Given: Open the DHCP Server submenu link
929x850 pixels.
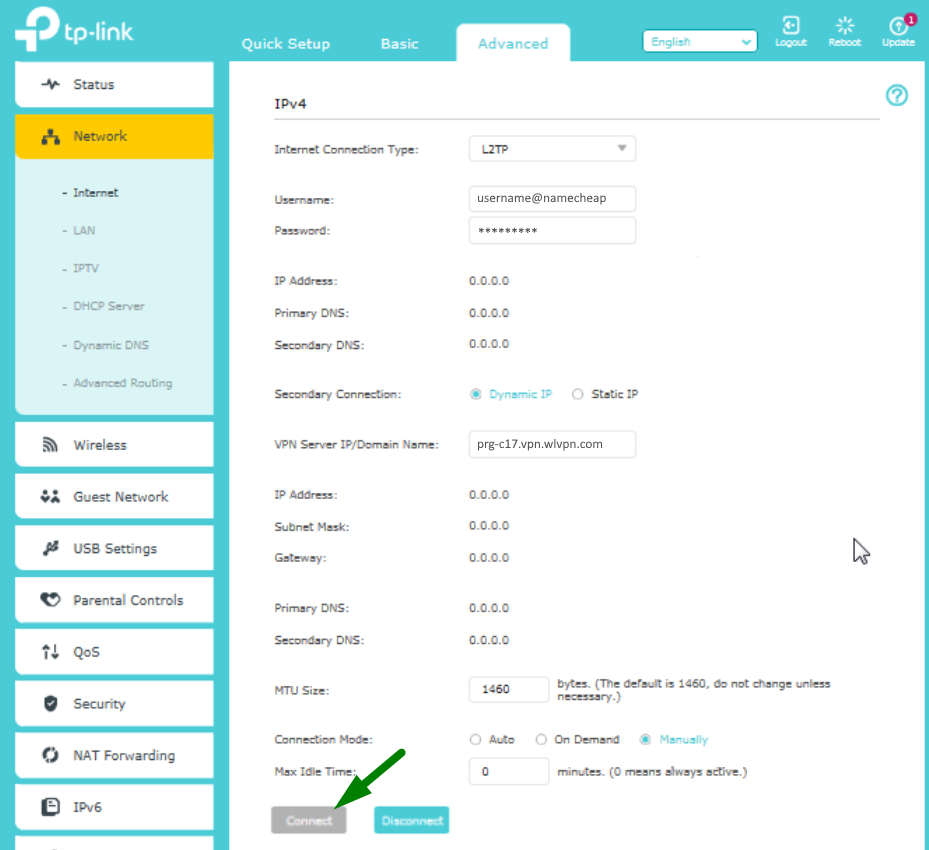Looking at the screenshot, I should click(x=109, y=306).
